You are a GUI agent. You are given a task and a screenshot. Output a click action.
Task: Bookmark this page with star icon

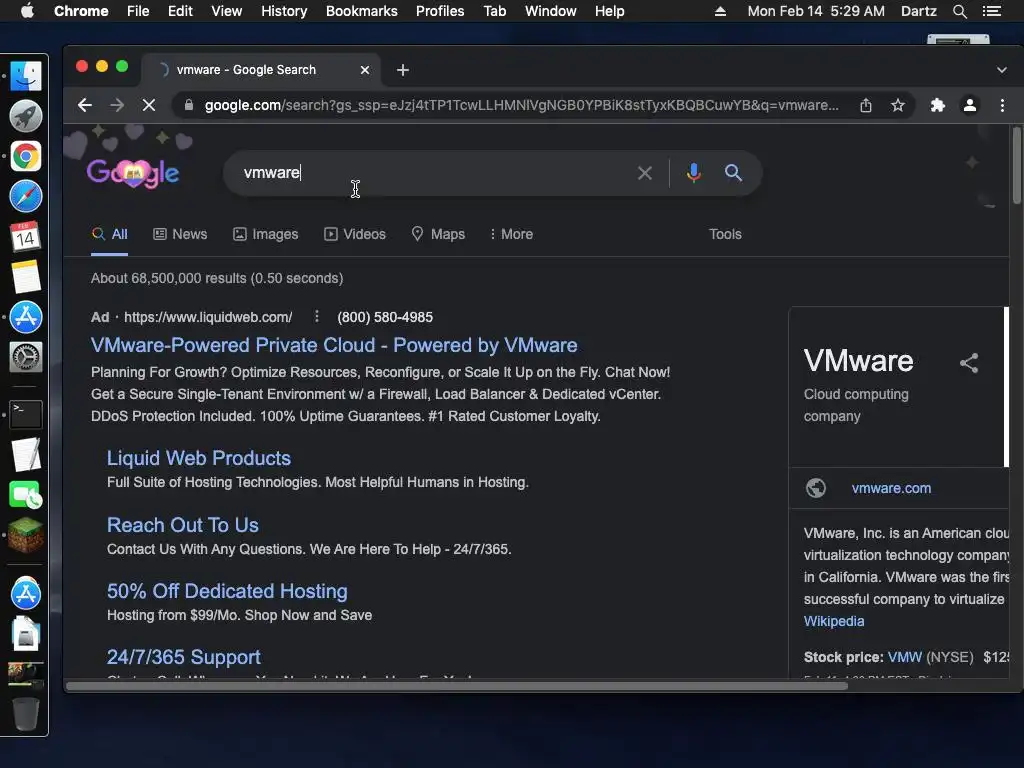898,105
